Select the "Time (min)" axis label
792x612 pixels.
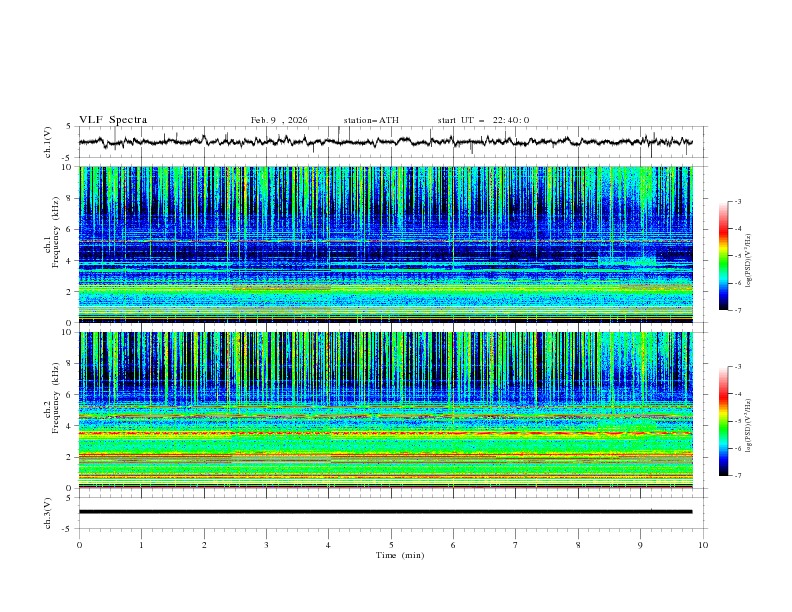[x=400, y=555]
